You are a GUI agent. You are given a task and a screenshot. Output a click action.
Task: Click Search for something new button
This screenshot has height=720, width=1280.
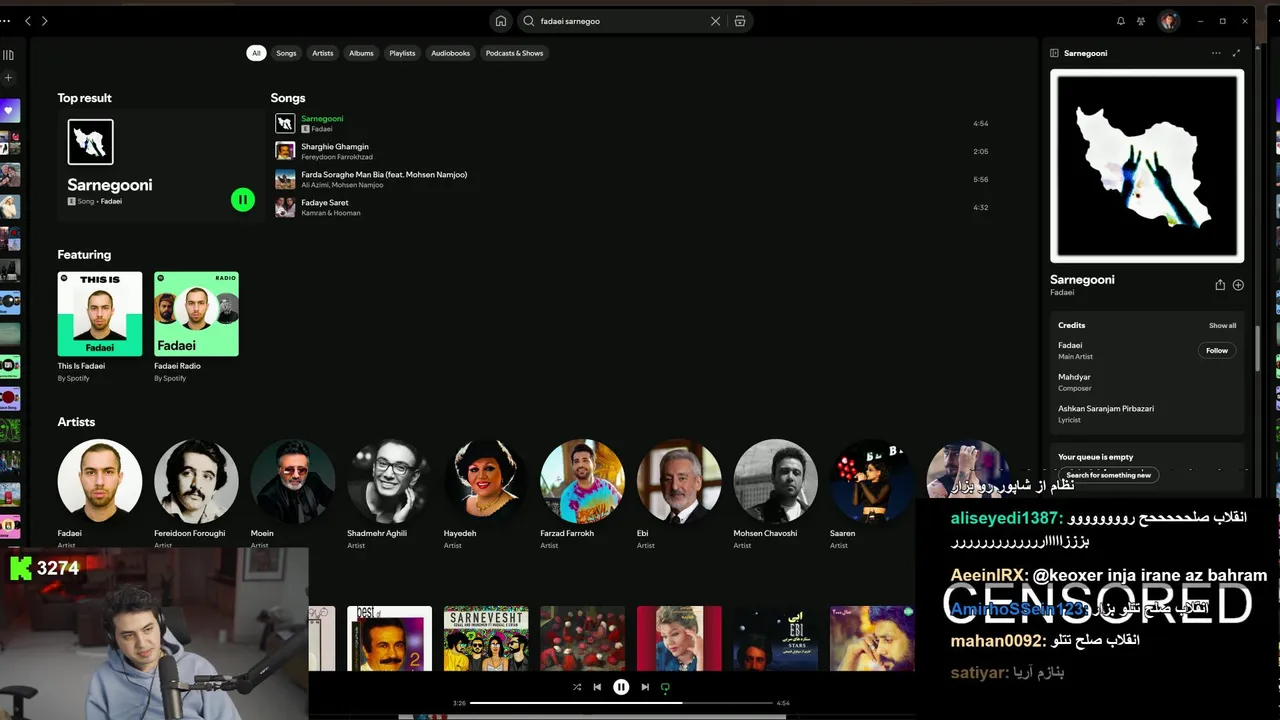[x=1108, y=475]
